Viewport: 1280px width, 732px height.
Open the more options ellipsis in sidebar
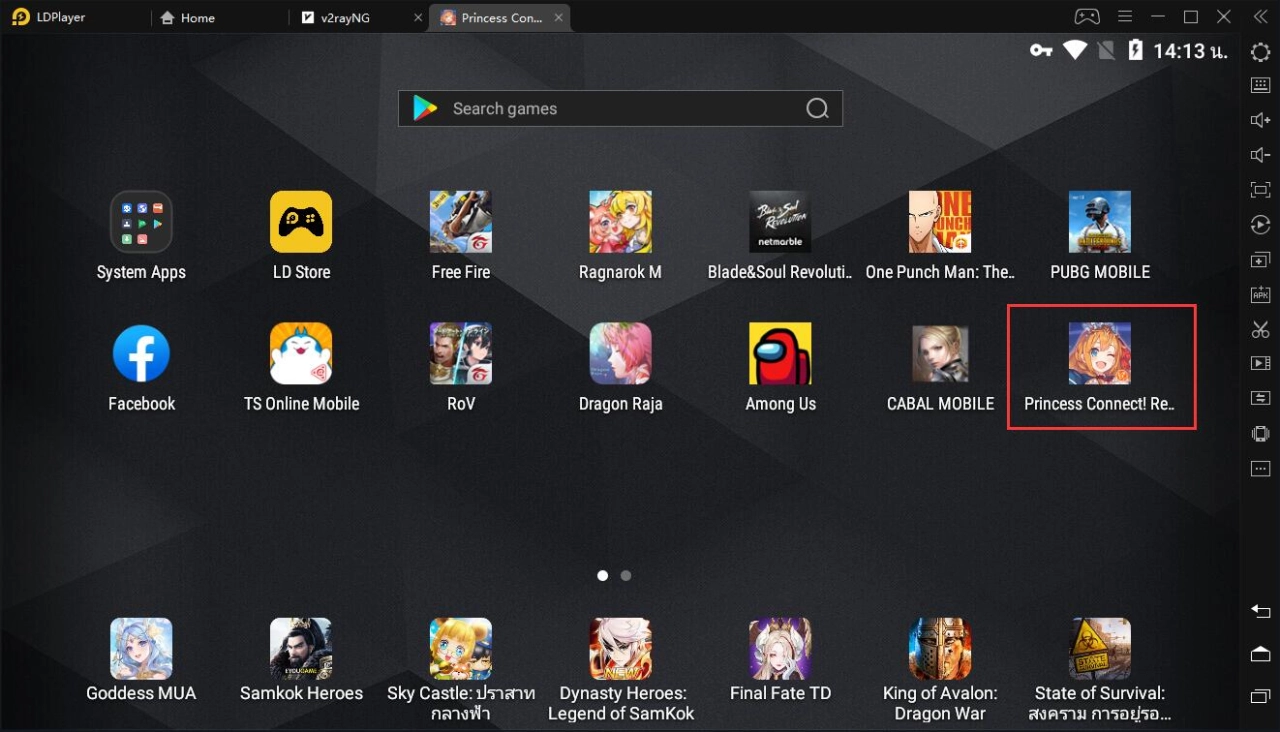1260,467
